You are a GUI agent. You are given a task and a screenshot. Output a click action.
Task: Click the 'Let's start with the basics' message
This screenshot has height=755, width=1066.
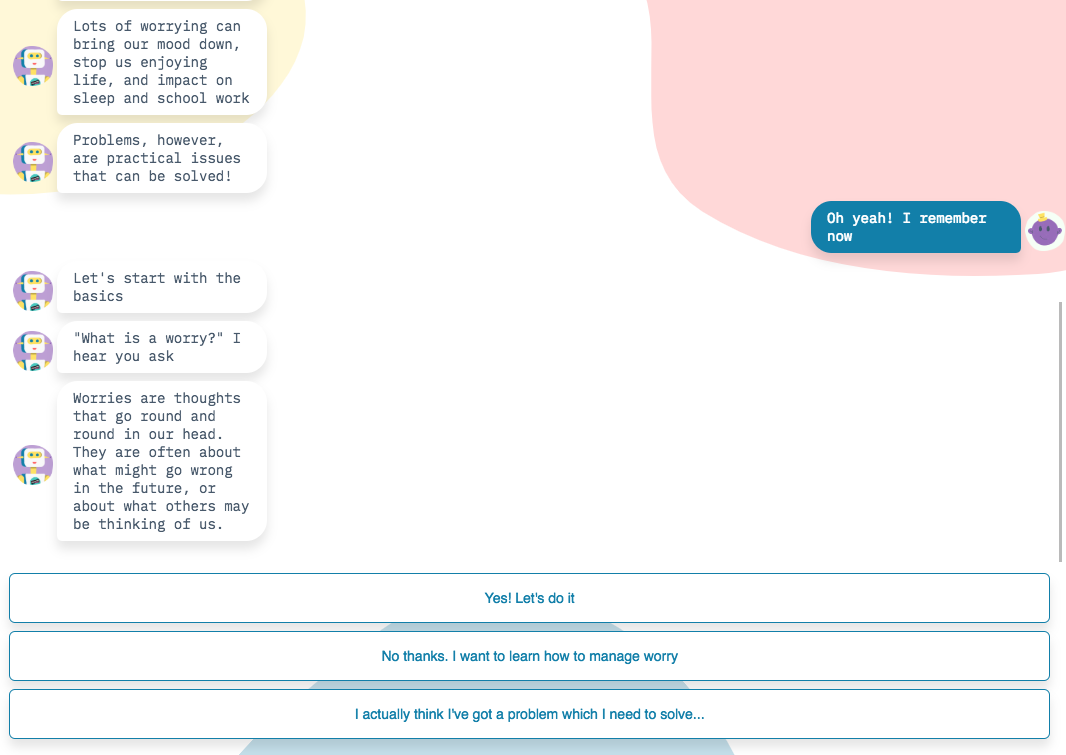click(161, 287)
